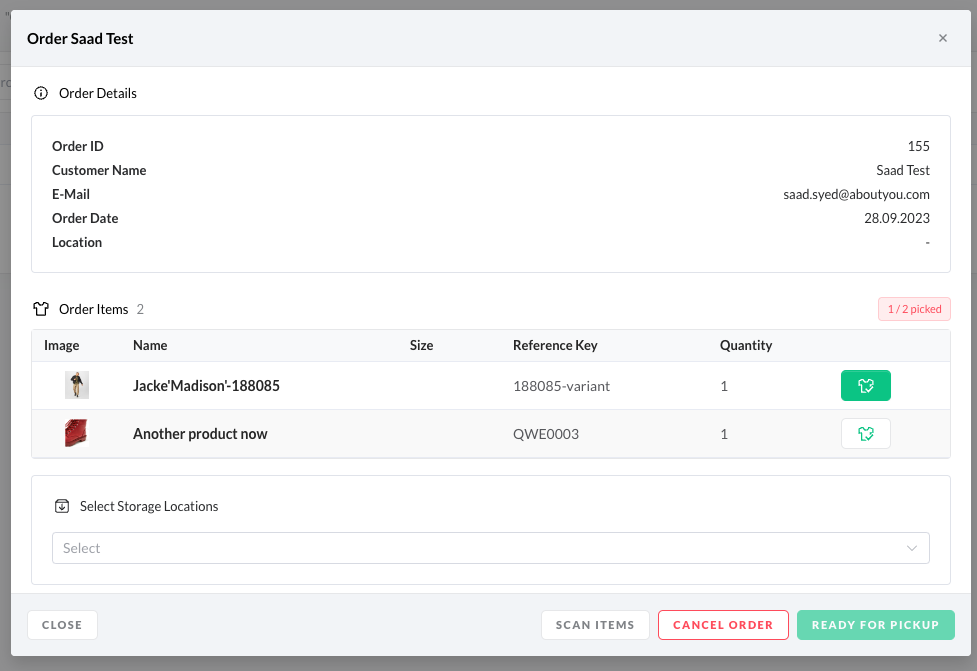The image size is (977, 671).
Task: Click the storage box icon beside Select Storage Locations
Action: pos(62,506)
